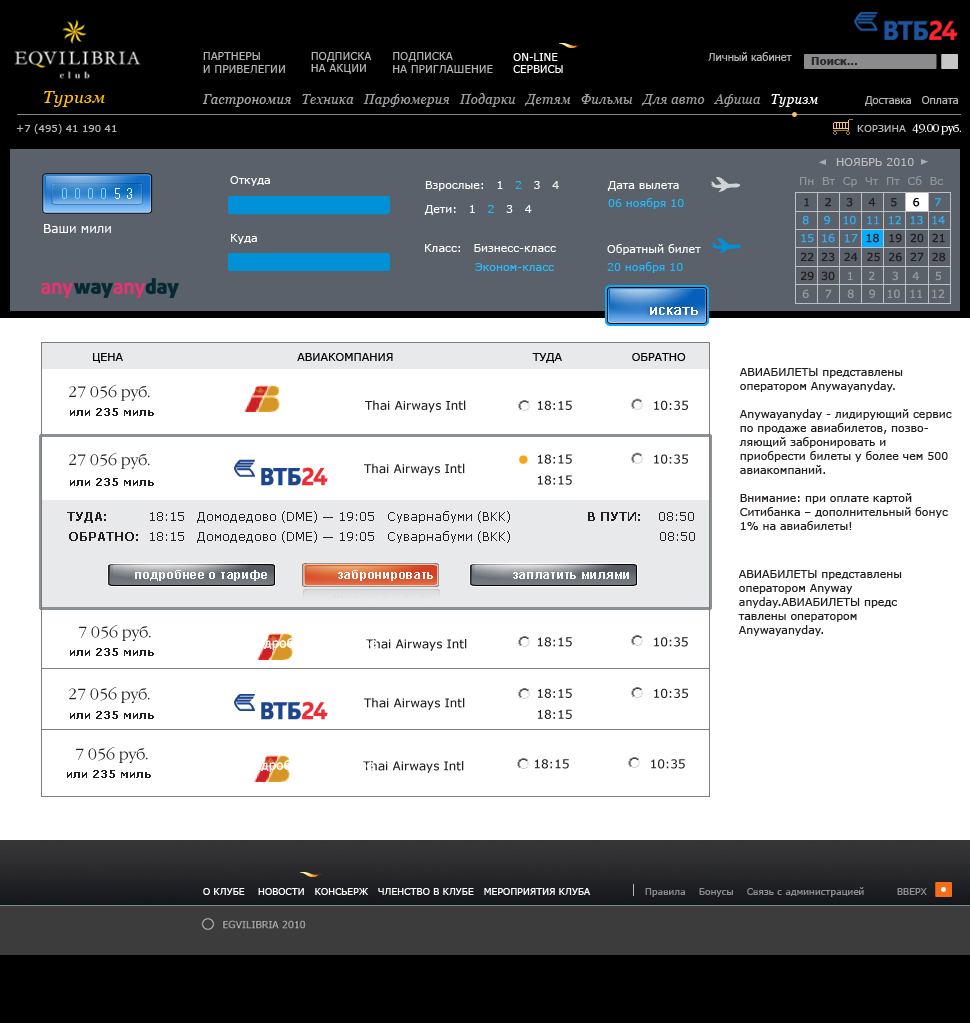The width and height of the screenshot is (970, 1023).
Task: Go to previous month in calendar
Action: (823, 162)
